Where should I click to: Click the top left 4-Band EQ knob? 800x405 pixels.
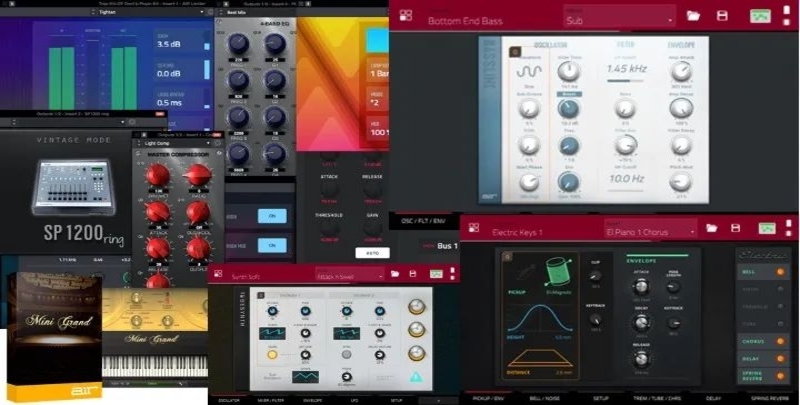(238, 44)
